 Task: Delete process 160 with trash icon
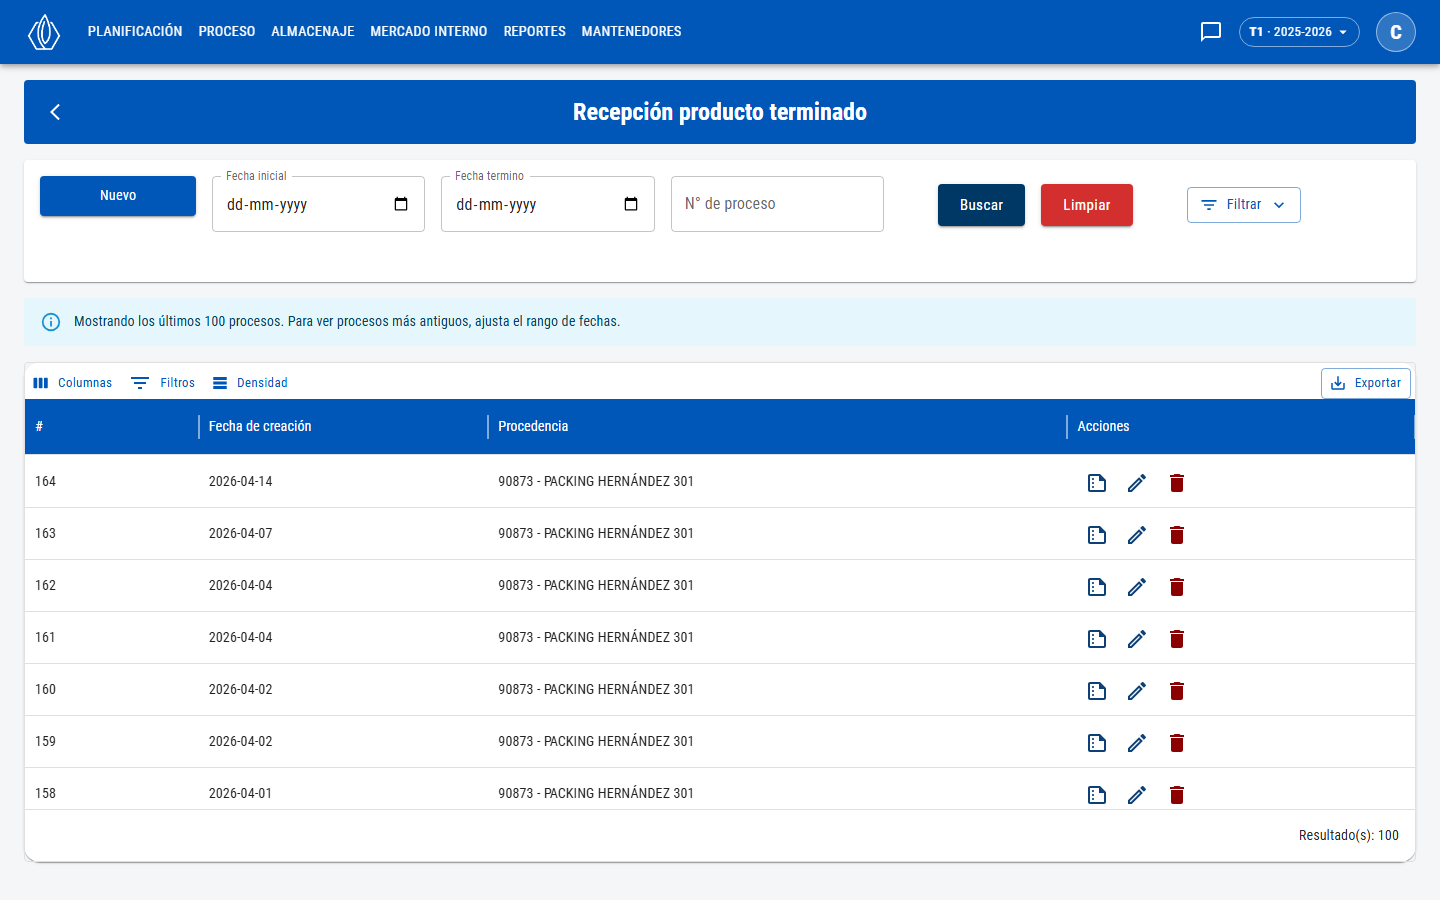pyautogui.click(x=1177, y=691)
